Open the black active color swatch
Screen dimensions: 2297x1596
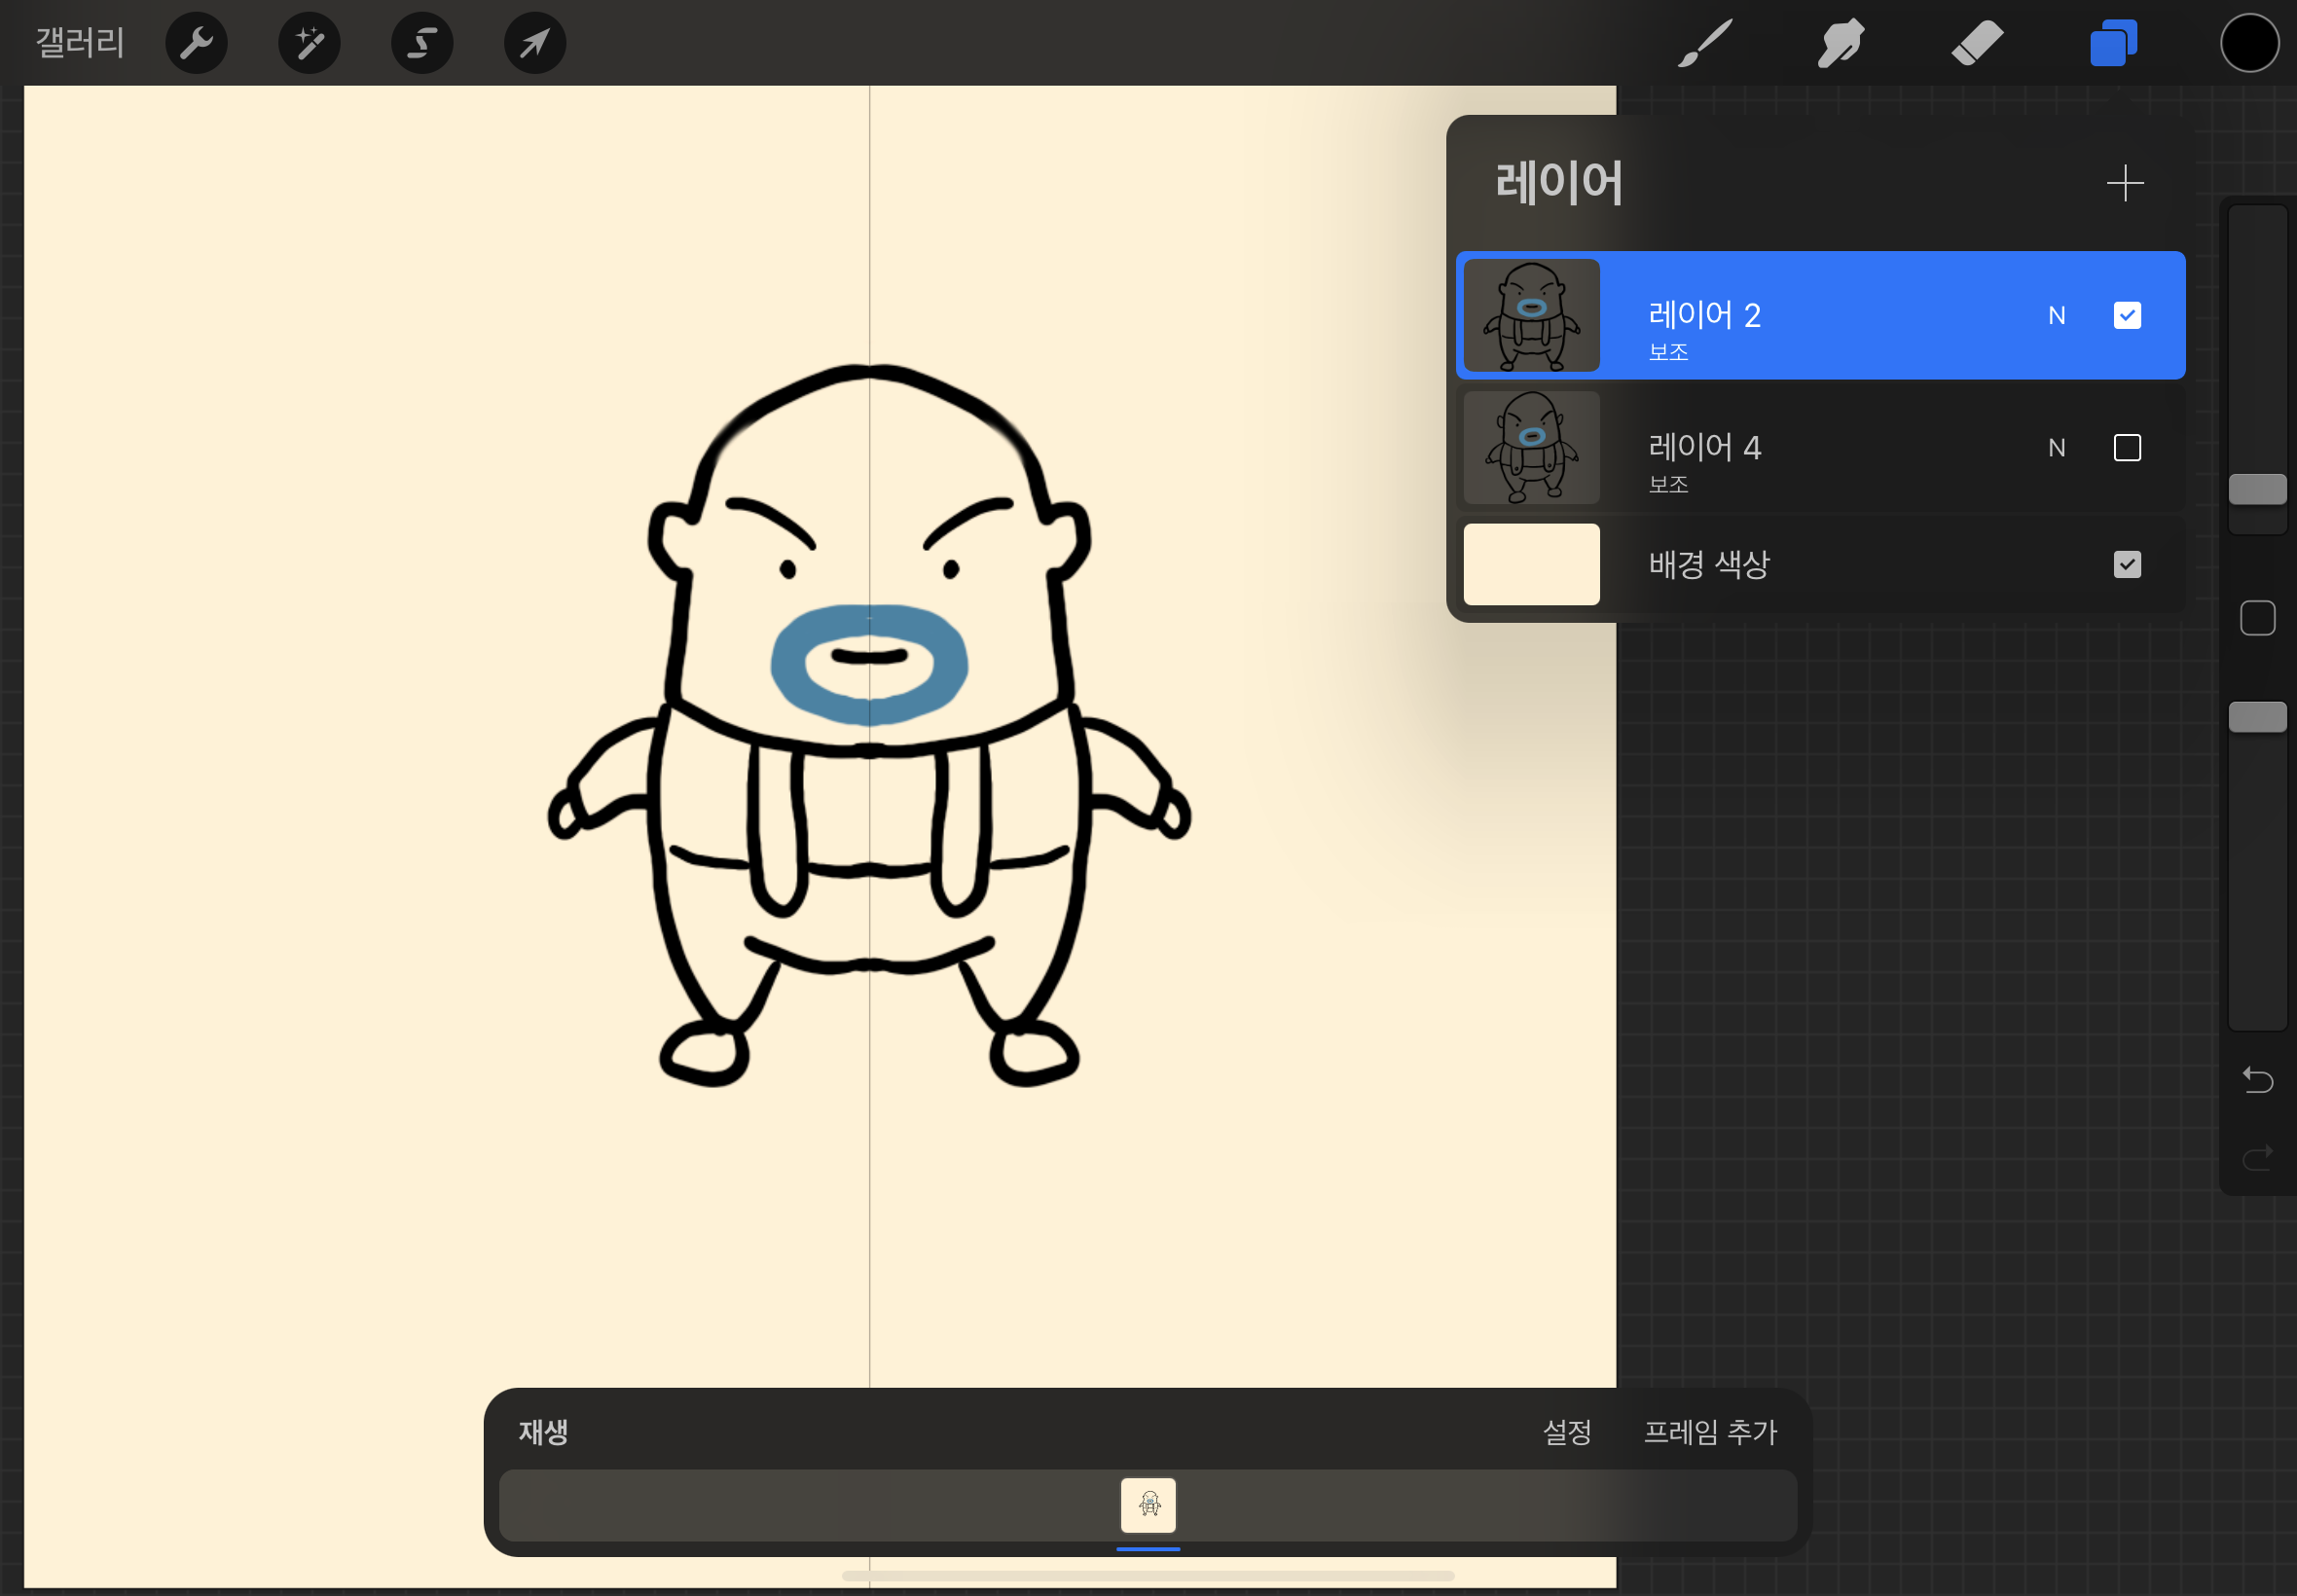2249,43
